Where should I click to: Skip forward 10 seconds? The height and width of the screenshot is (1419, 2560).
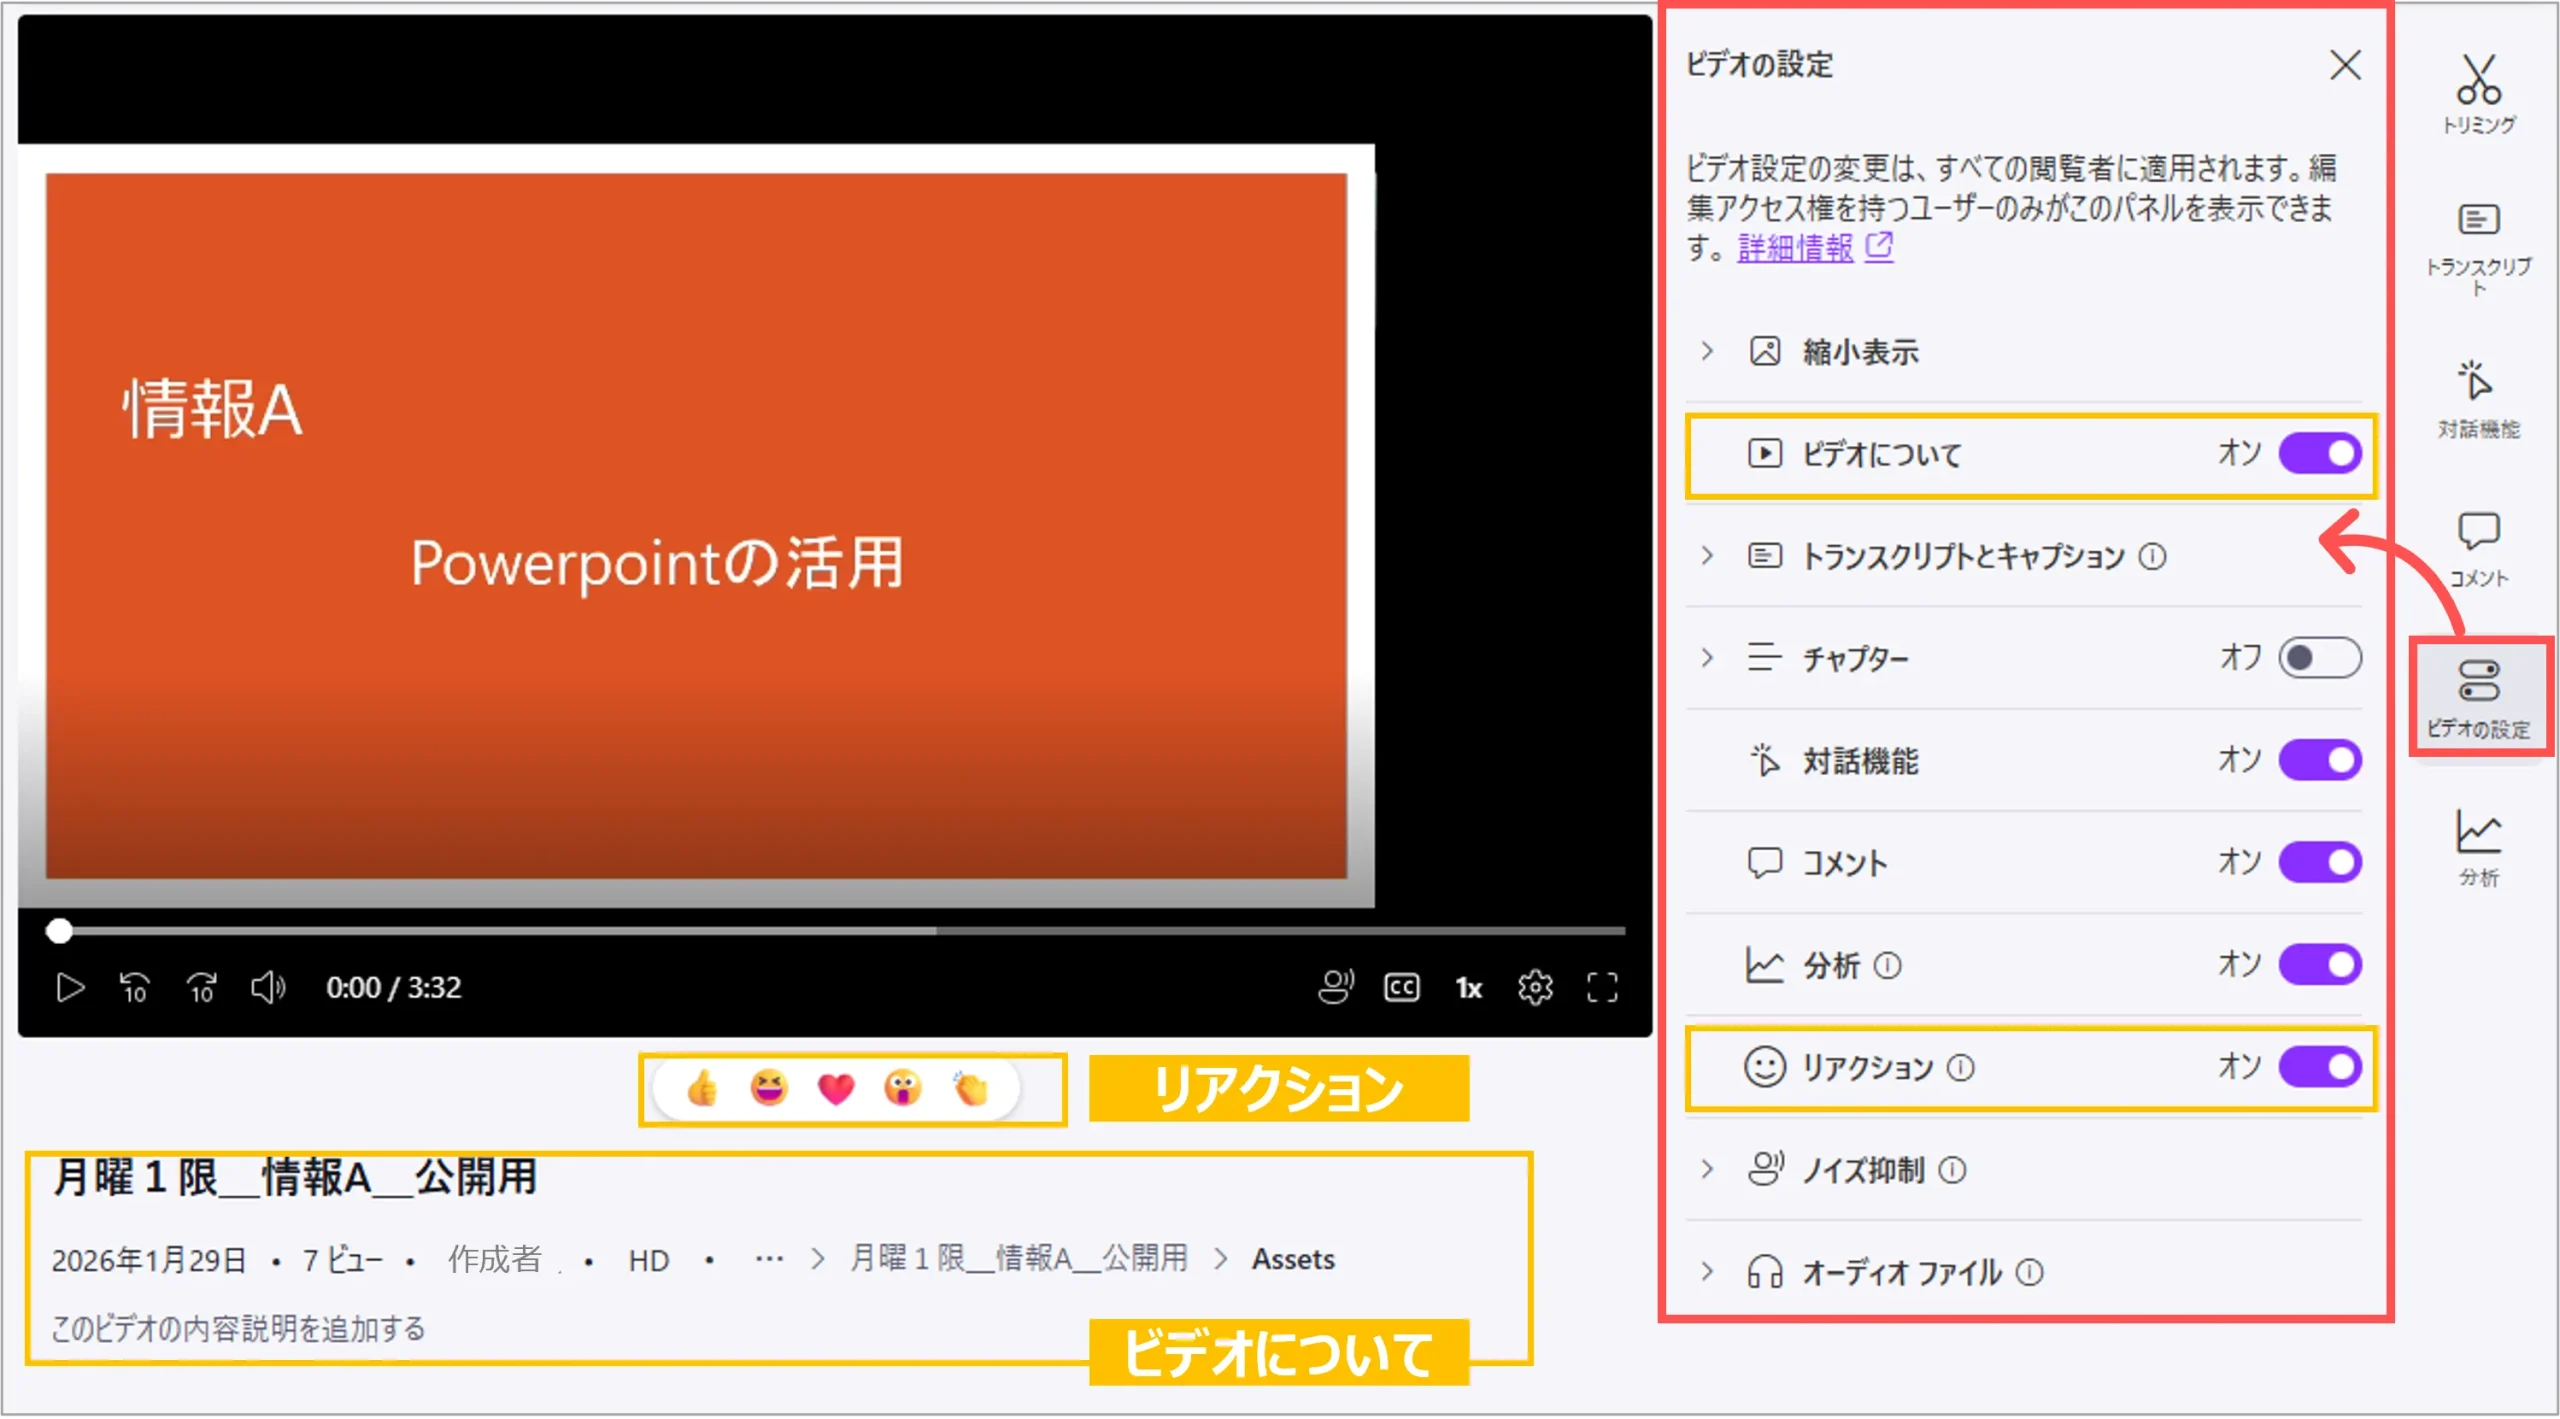coord(202,988)
